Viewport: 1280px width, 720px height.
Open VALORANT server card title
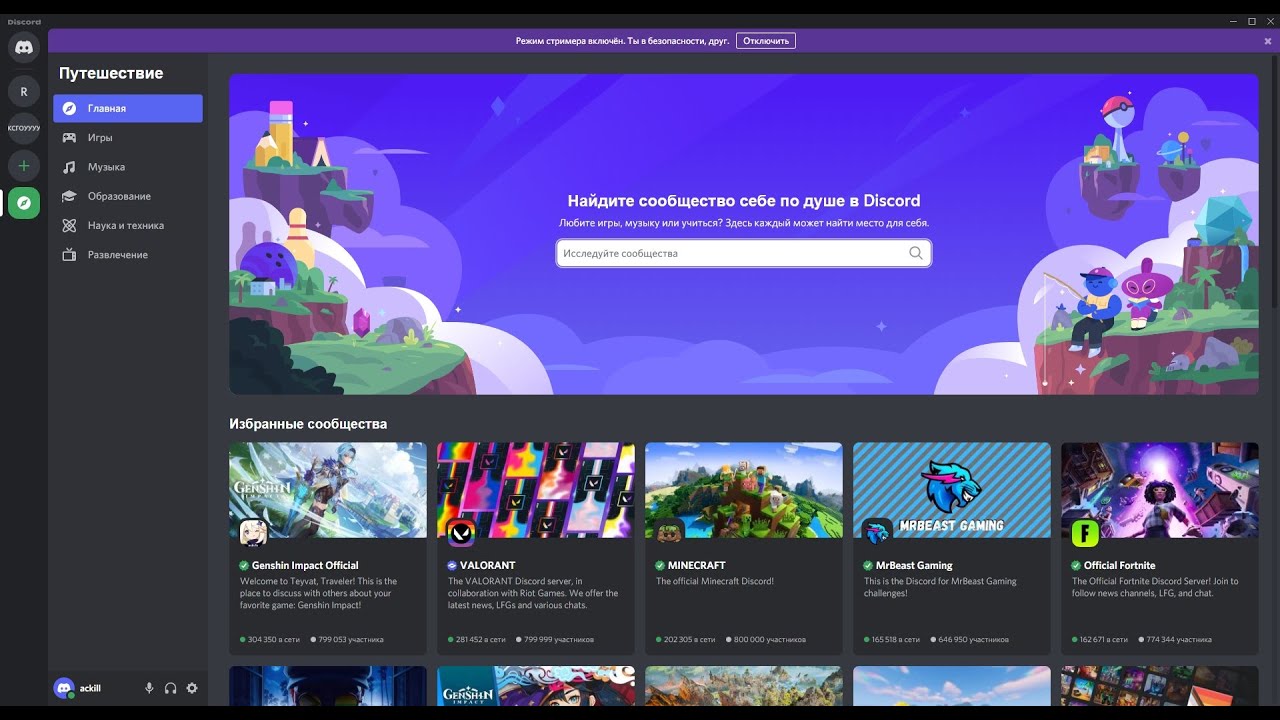click(x=488, y=565)
